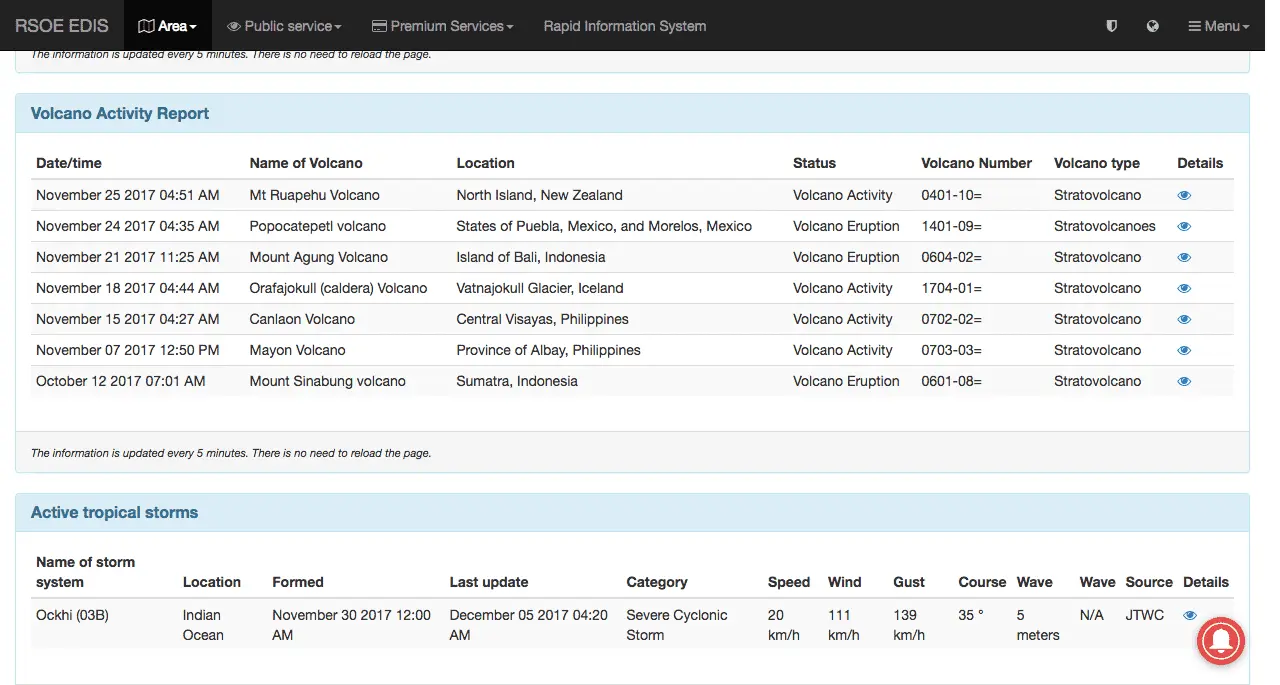
Task: Open details eye icon for Mt Ruapehu Volcano
Action: pyautogui.click(x=1184, y=195)
